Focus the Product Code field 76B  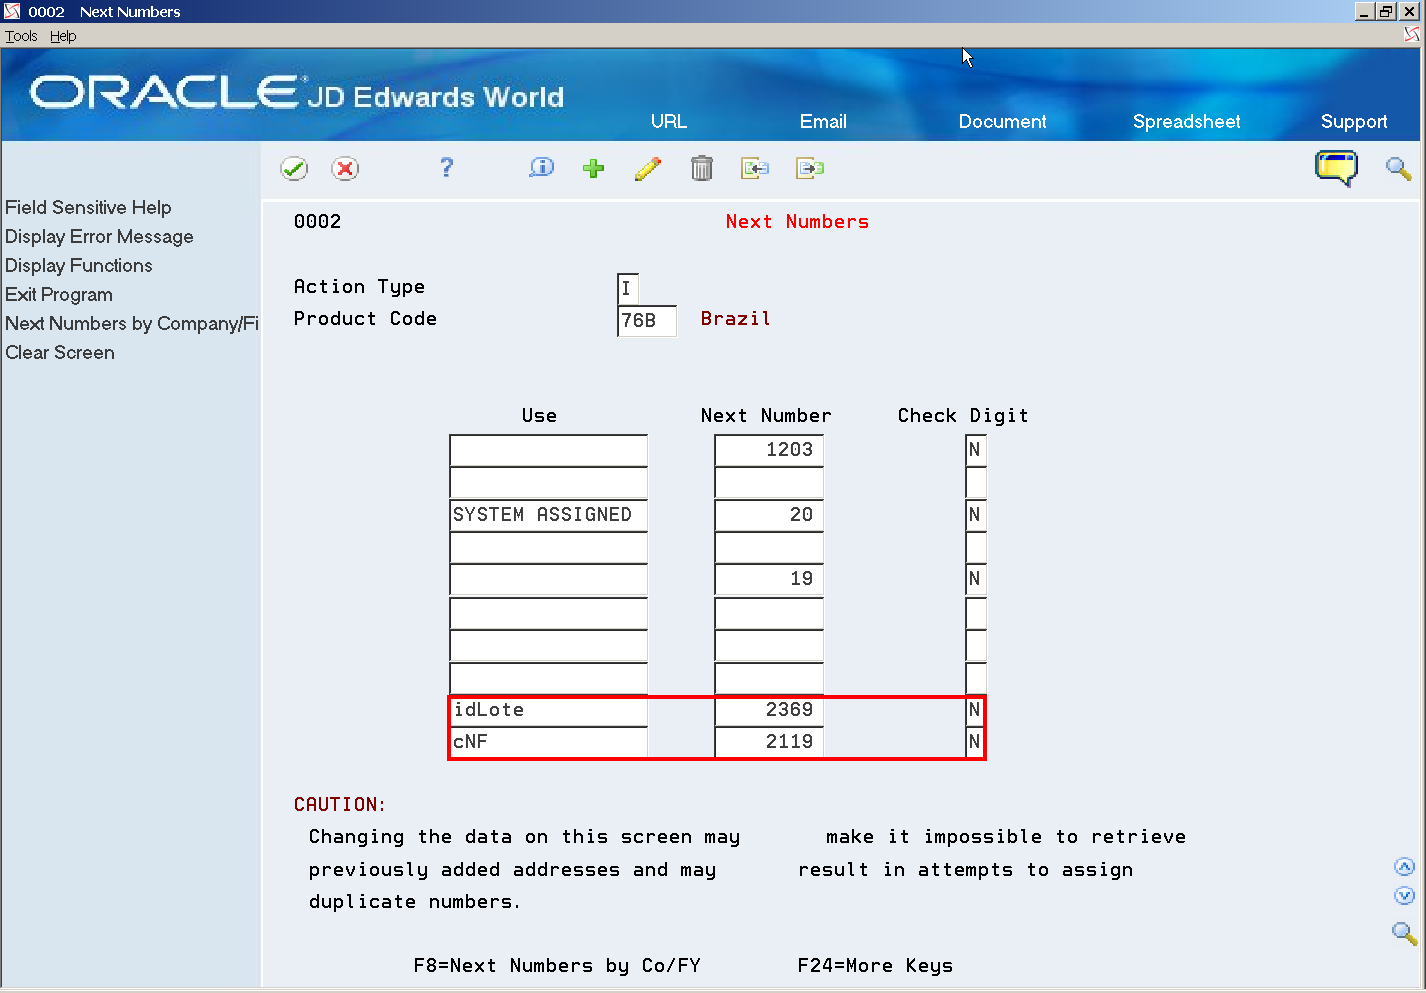[x=647, y=320]
